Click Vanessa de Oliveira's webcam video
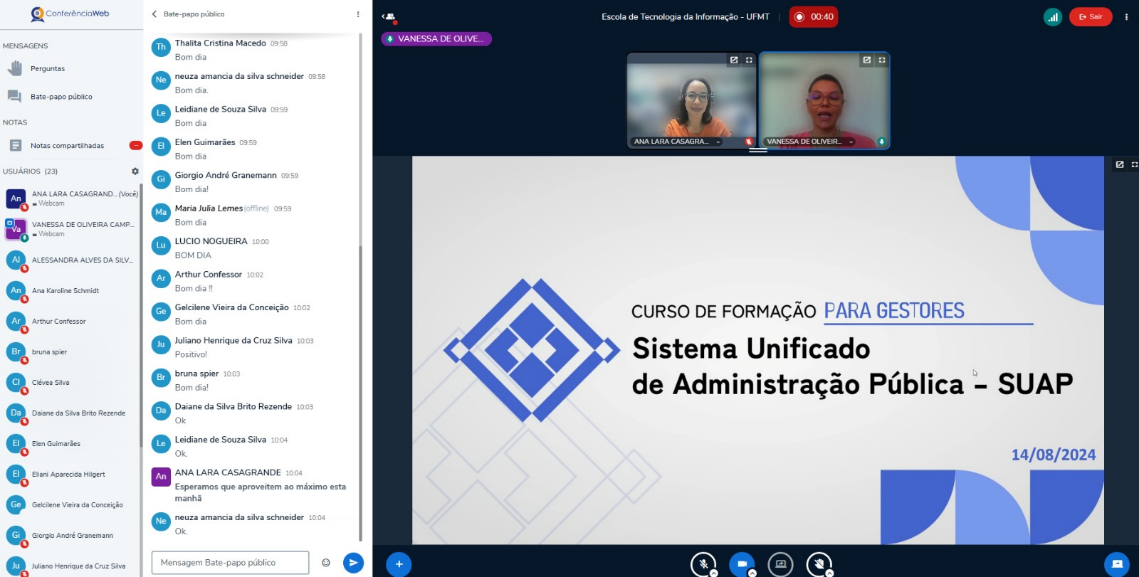Viewport: 1139px width, 577px height. 824,100
